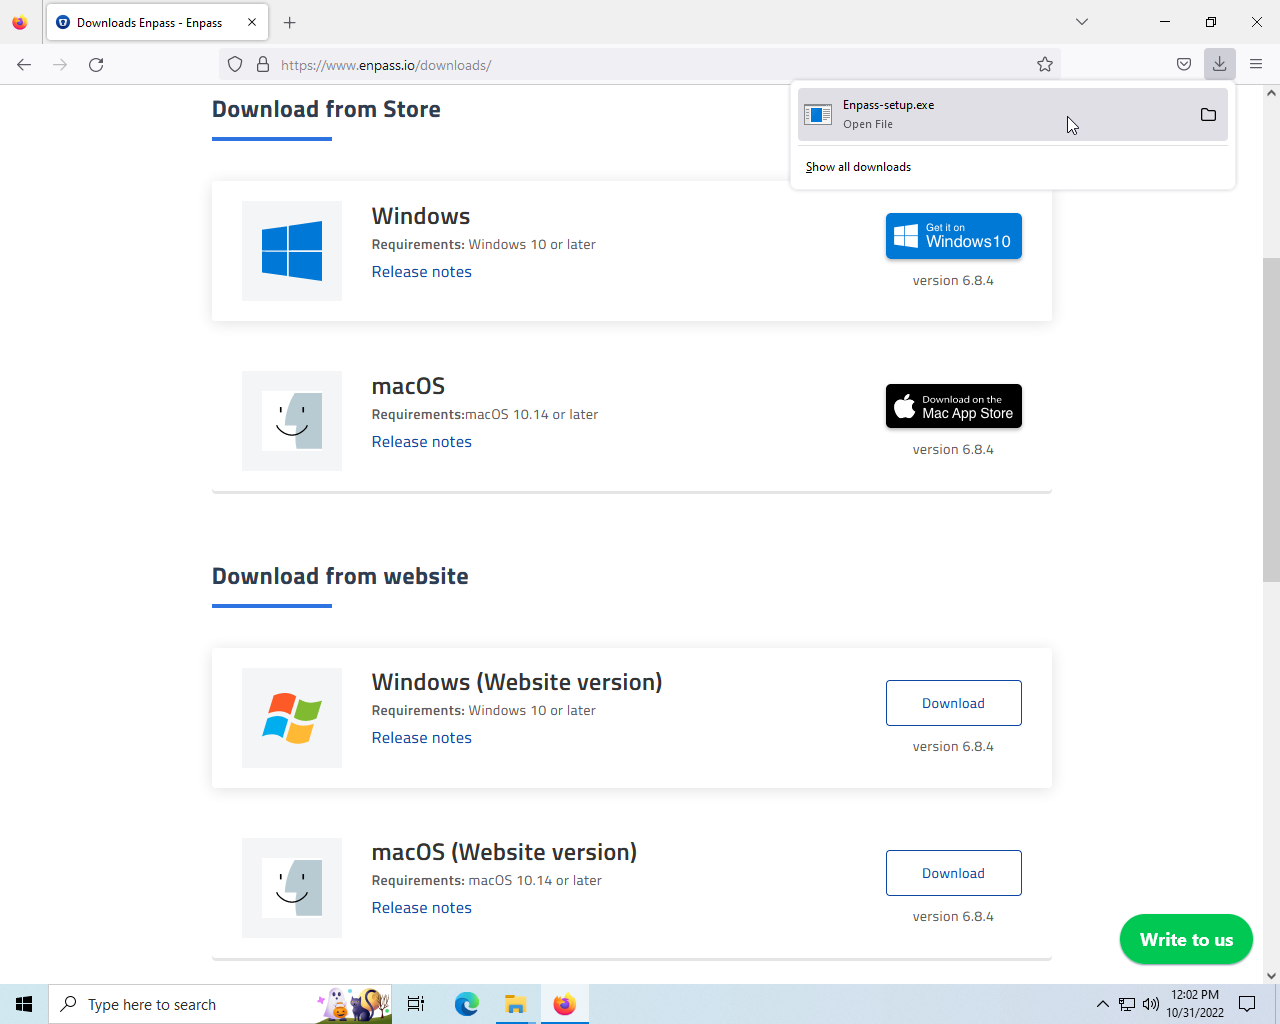Toggle the Downloads toolbar button
Image resolution: width=1280 pixels, height=1024 pixels.
1220,65
